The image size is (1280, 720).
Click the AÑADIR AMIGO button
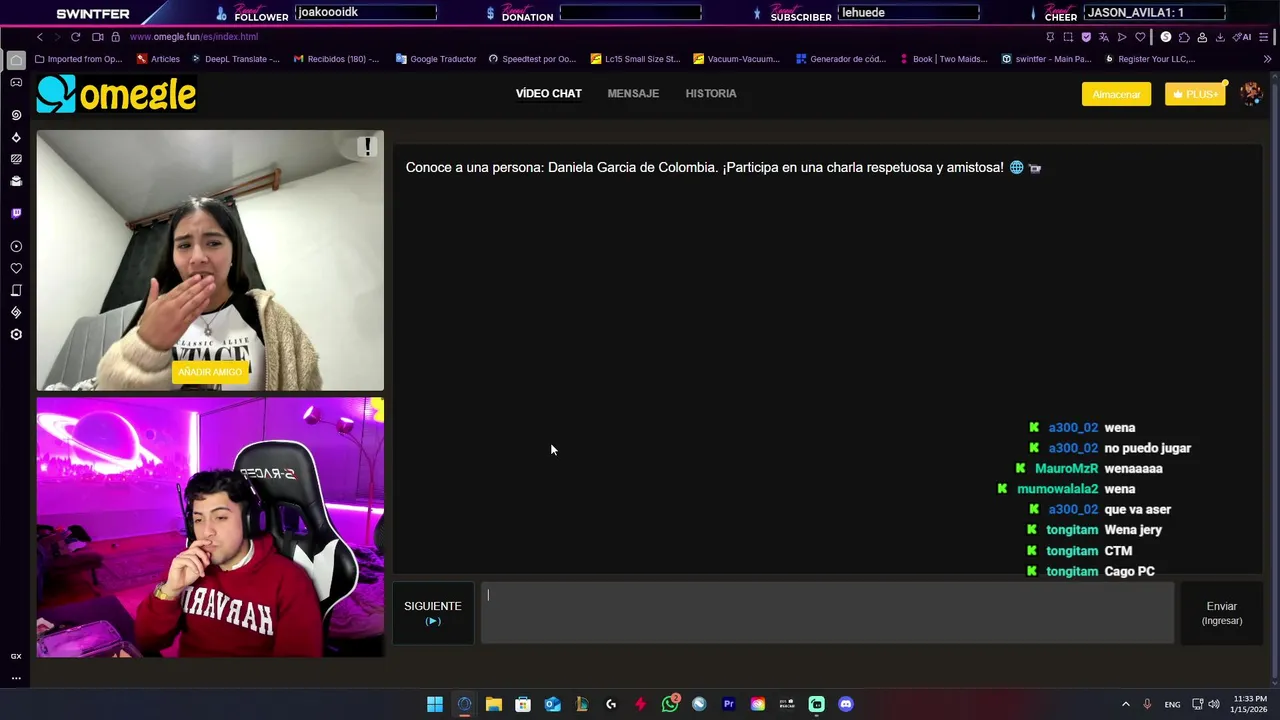[210, 372]
